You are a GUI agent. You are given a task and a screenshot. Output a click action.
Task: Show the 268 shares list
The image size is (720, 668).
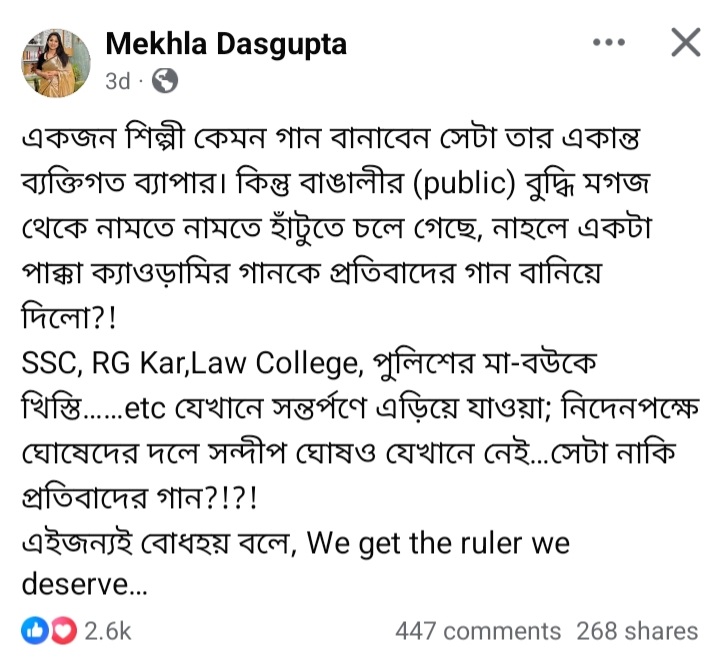click(x=637, y=631)
